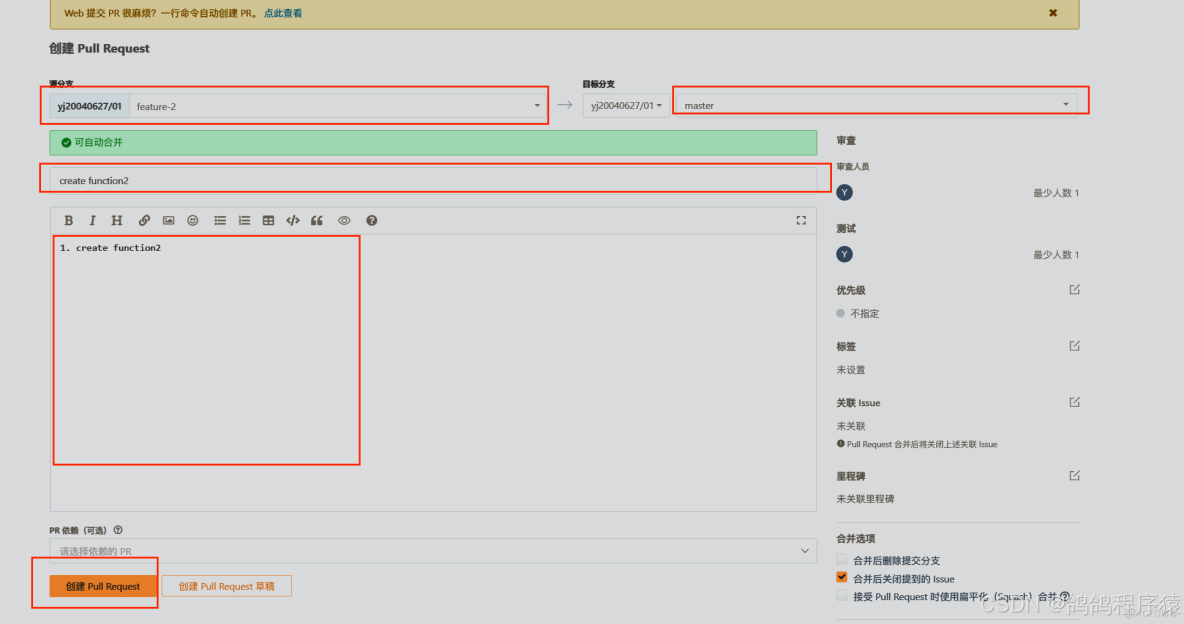Viewport: 1184px width, 624px height.
Task: Edit the 优先级 priority setting
Action: click(1075, 289)
